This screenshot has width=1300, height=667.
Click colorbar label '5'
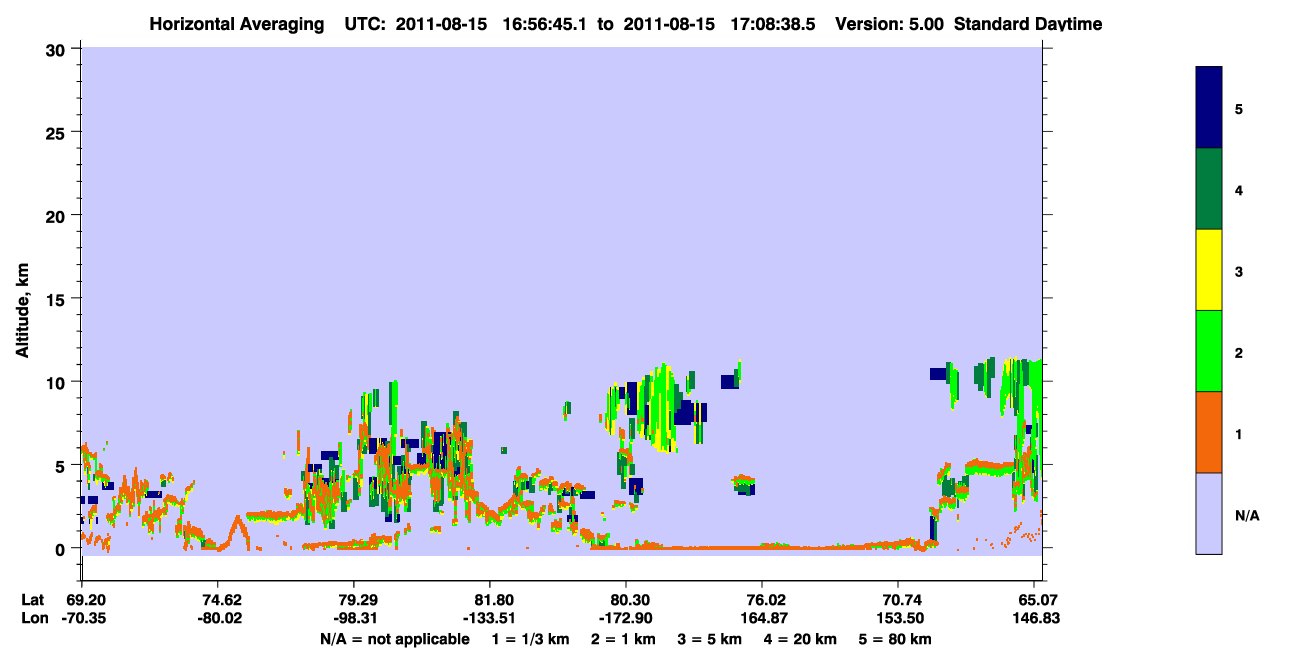coord(1239,109)
